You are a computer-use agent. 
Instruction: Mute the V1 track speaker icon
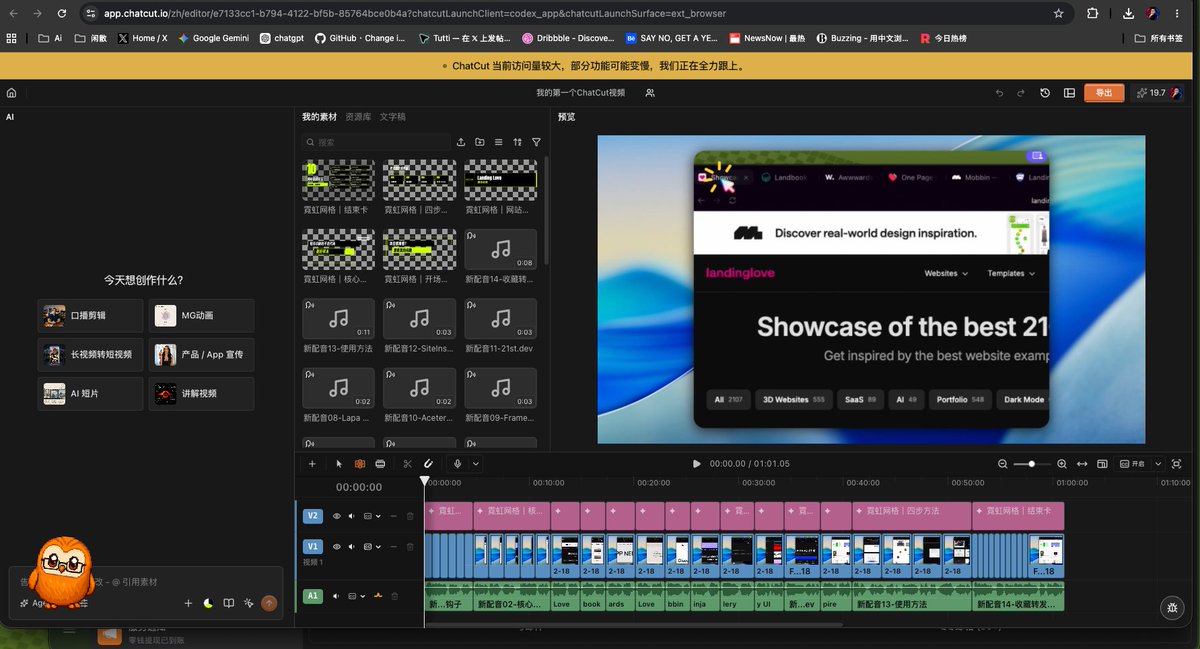[x=352, y=547]
